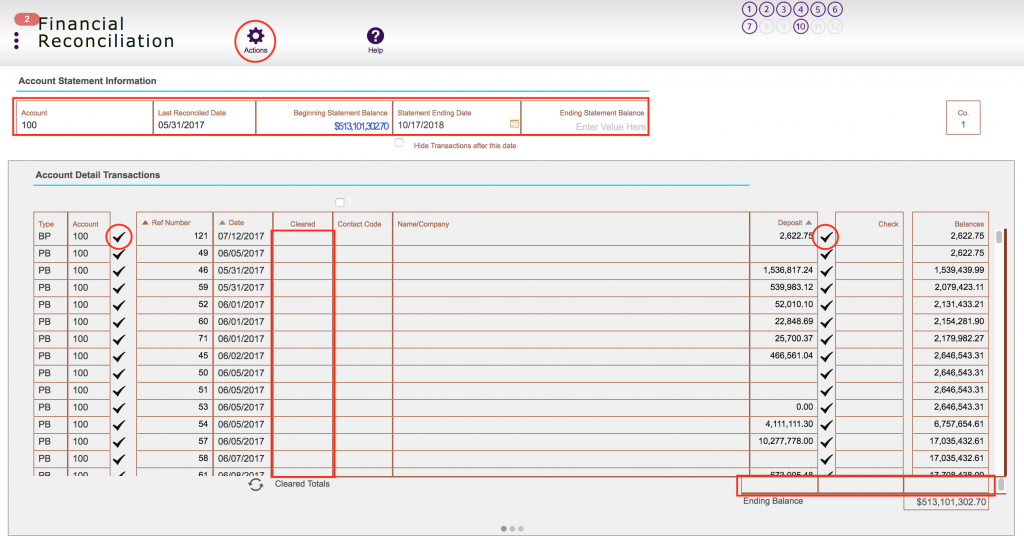Enable Hide Transactions after this date checkbox

(399, 144)
